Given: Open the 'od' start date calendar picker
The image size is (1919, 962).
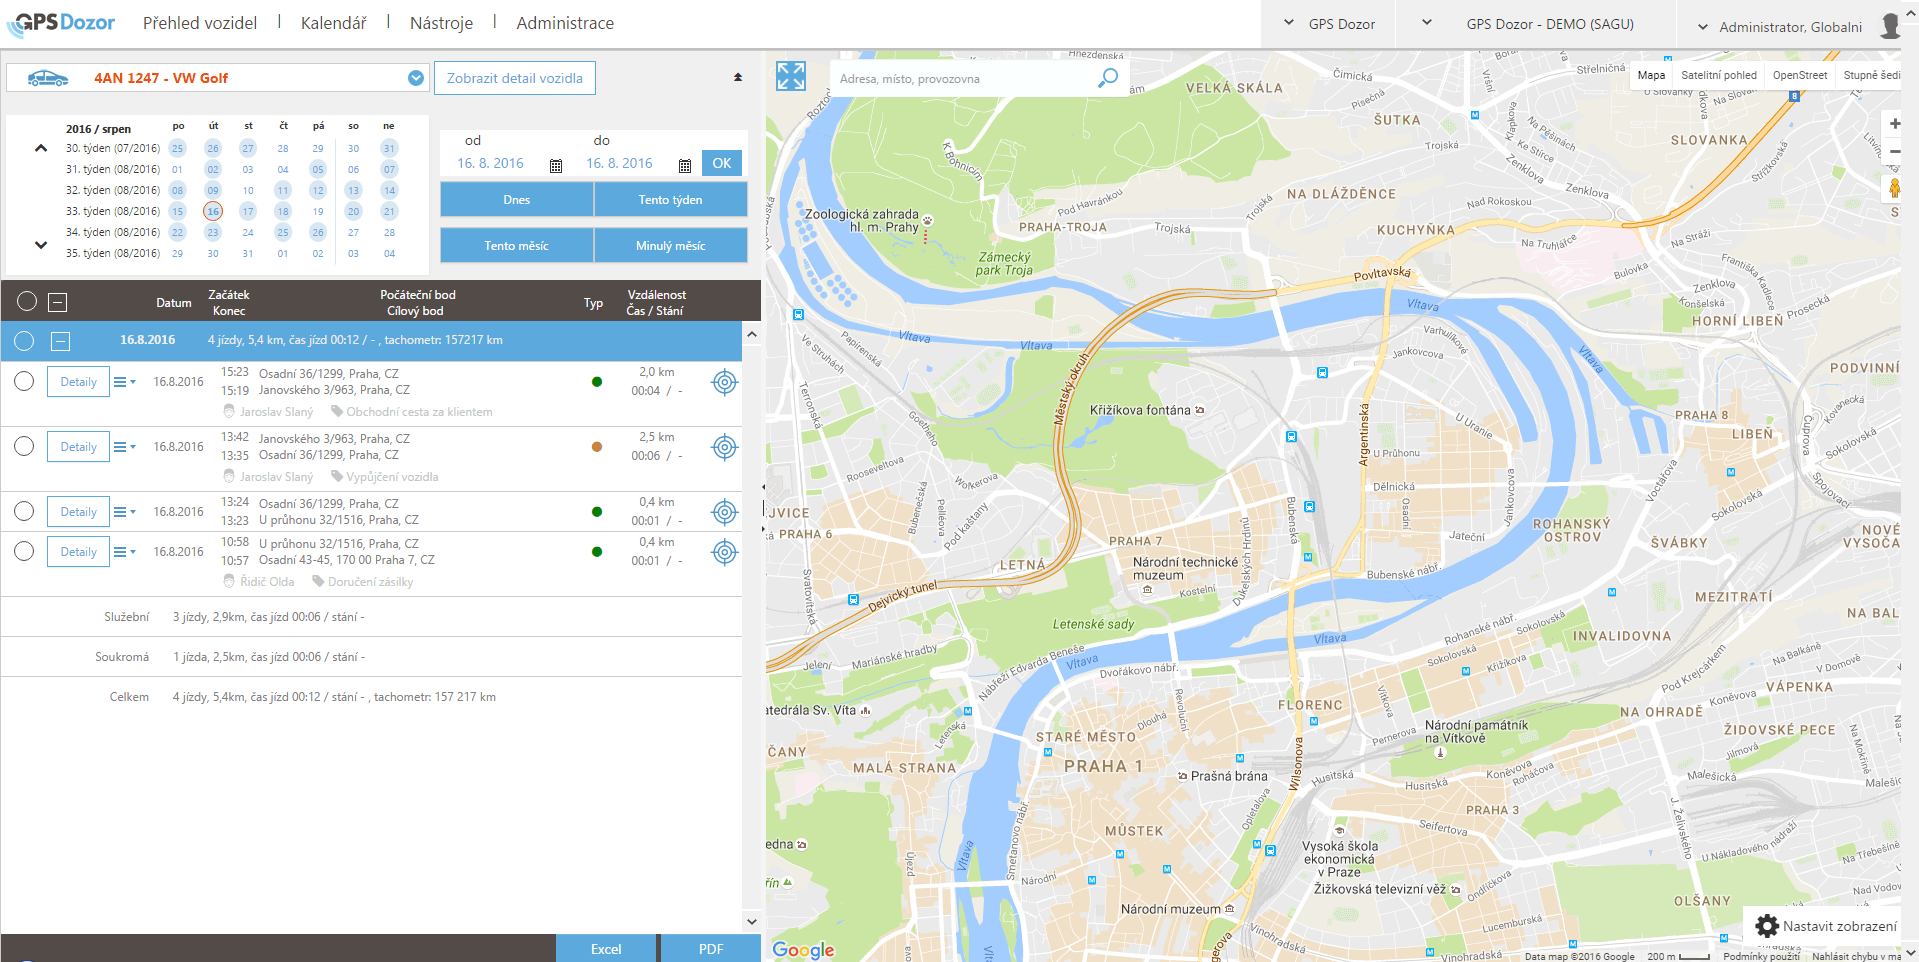Looking at the screenshot, I should pos(556,165).
